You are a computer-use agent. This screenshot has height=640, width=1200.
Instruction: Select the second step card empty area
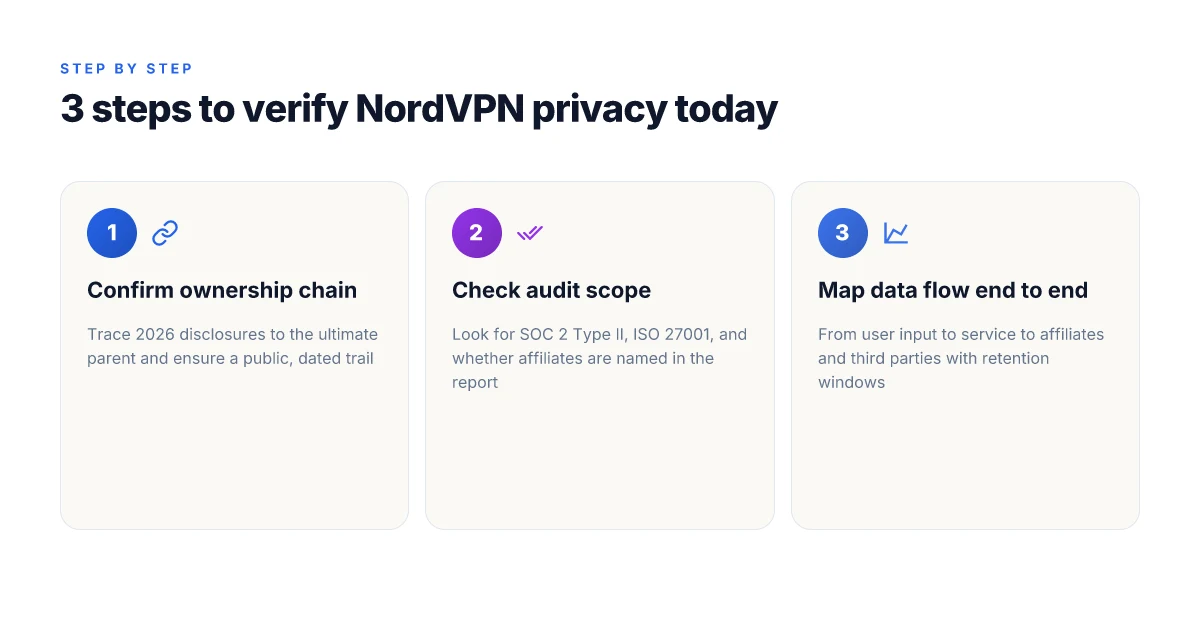[600, 460]
